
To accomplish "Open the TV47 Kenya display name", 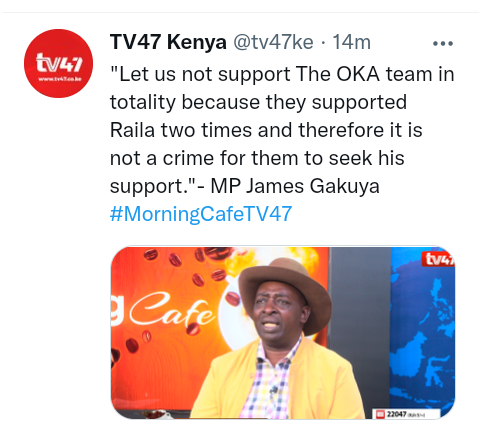I will tap(168, 43).
